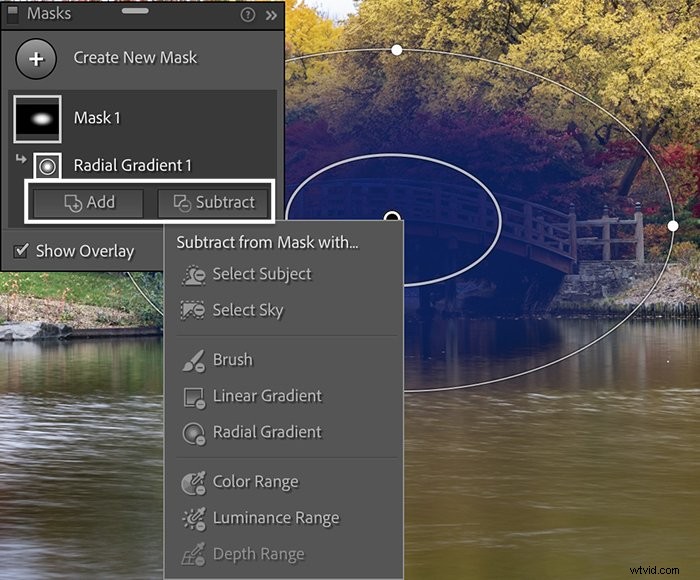Click the Radial Gradient 1 component icon
700x580 pixels.
click(x=47, y=166)
